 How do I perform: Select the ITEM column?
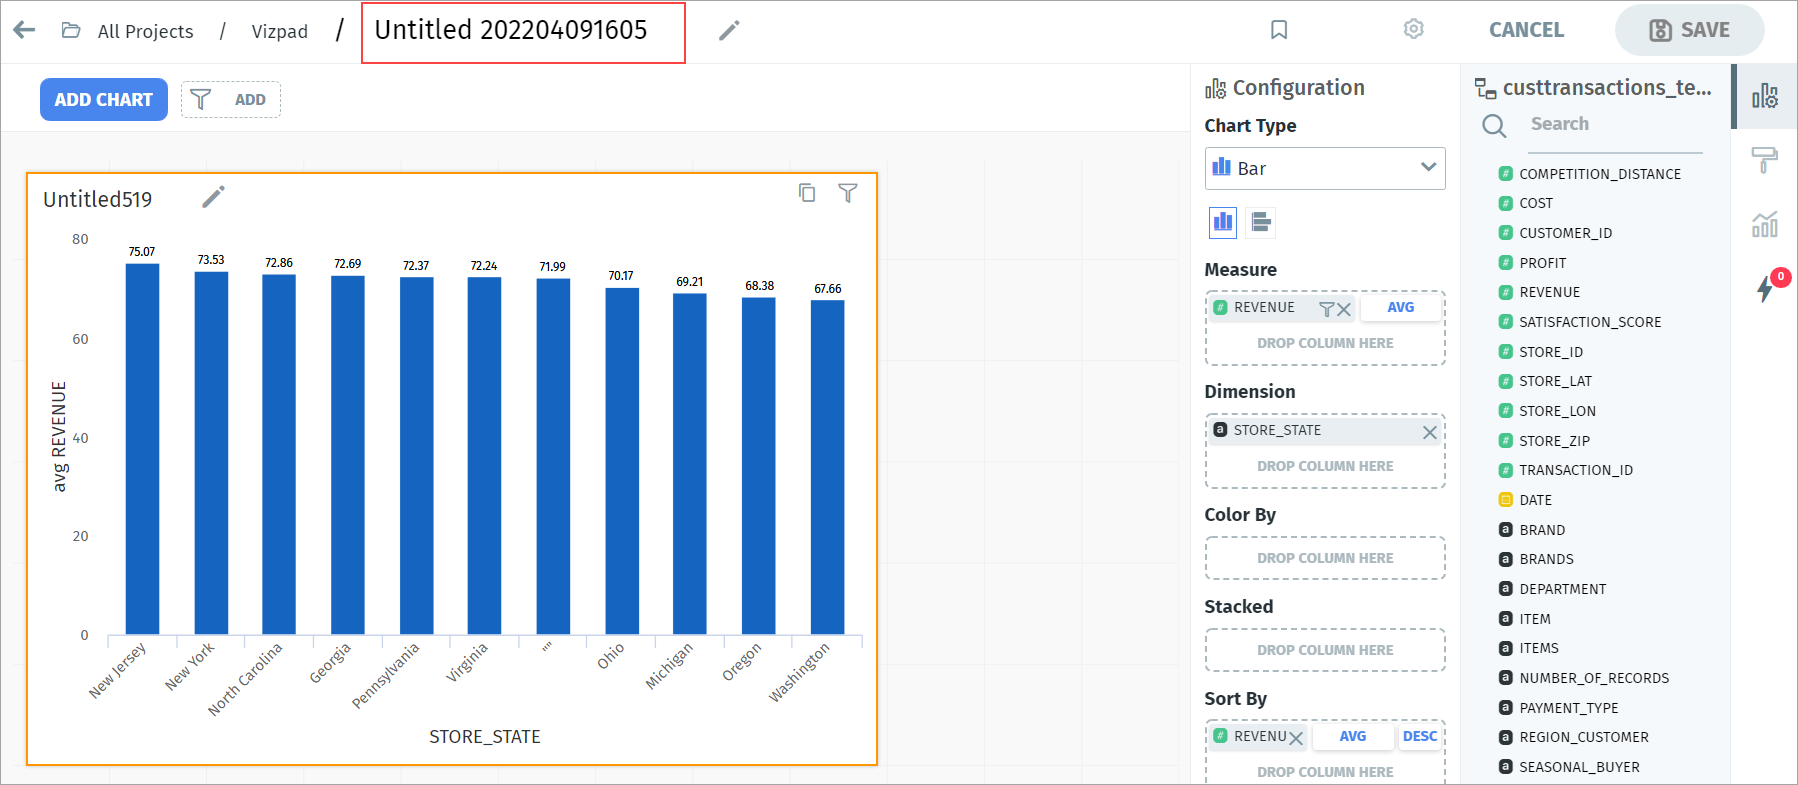point(1535,619)
